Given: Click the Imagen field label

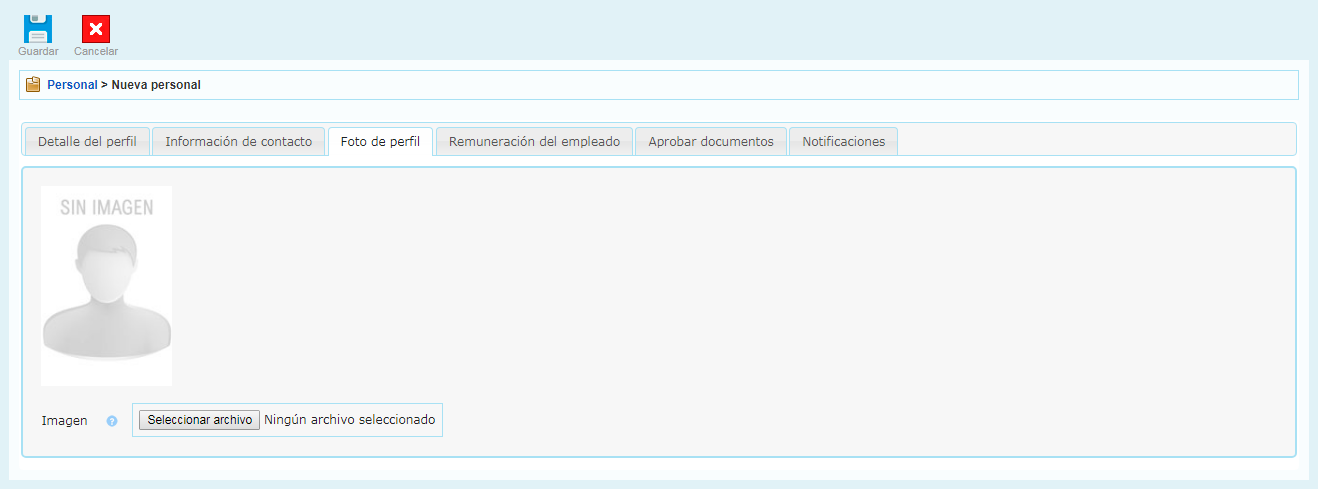Looking at the screenshot, I should pyautogui.click(x=64, y=421).
